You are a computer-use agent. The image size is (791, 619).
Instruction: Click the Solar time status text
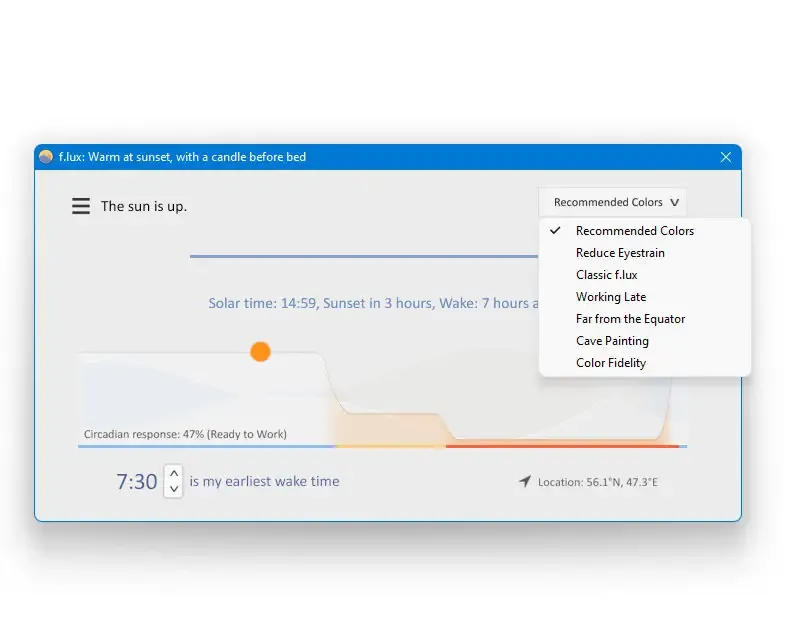pyautogui.click(x=373, y=303)
